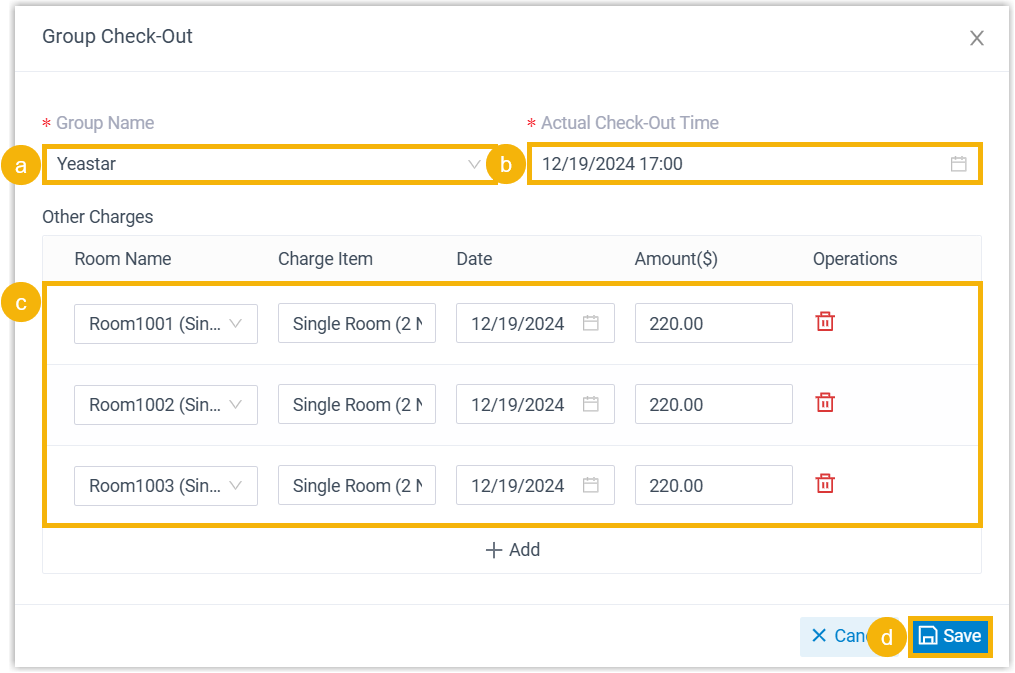Screen dimensions: 1015x673
Task: Close the Group Check-Out dialog
Action: pos(977,38)
